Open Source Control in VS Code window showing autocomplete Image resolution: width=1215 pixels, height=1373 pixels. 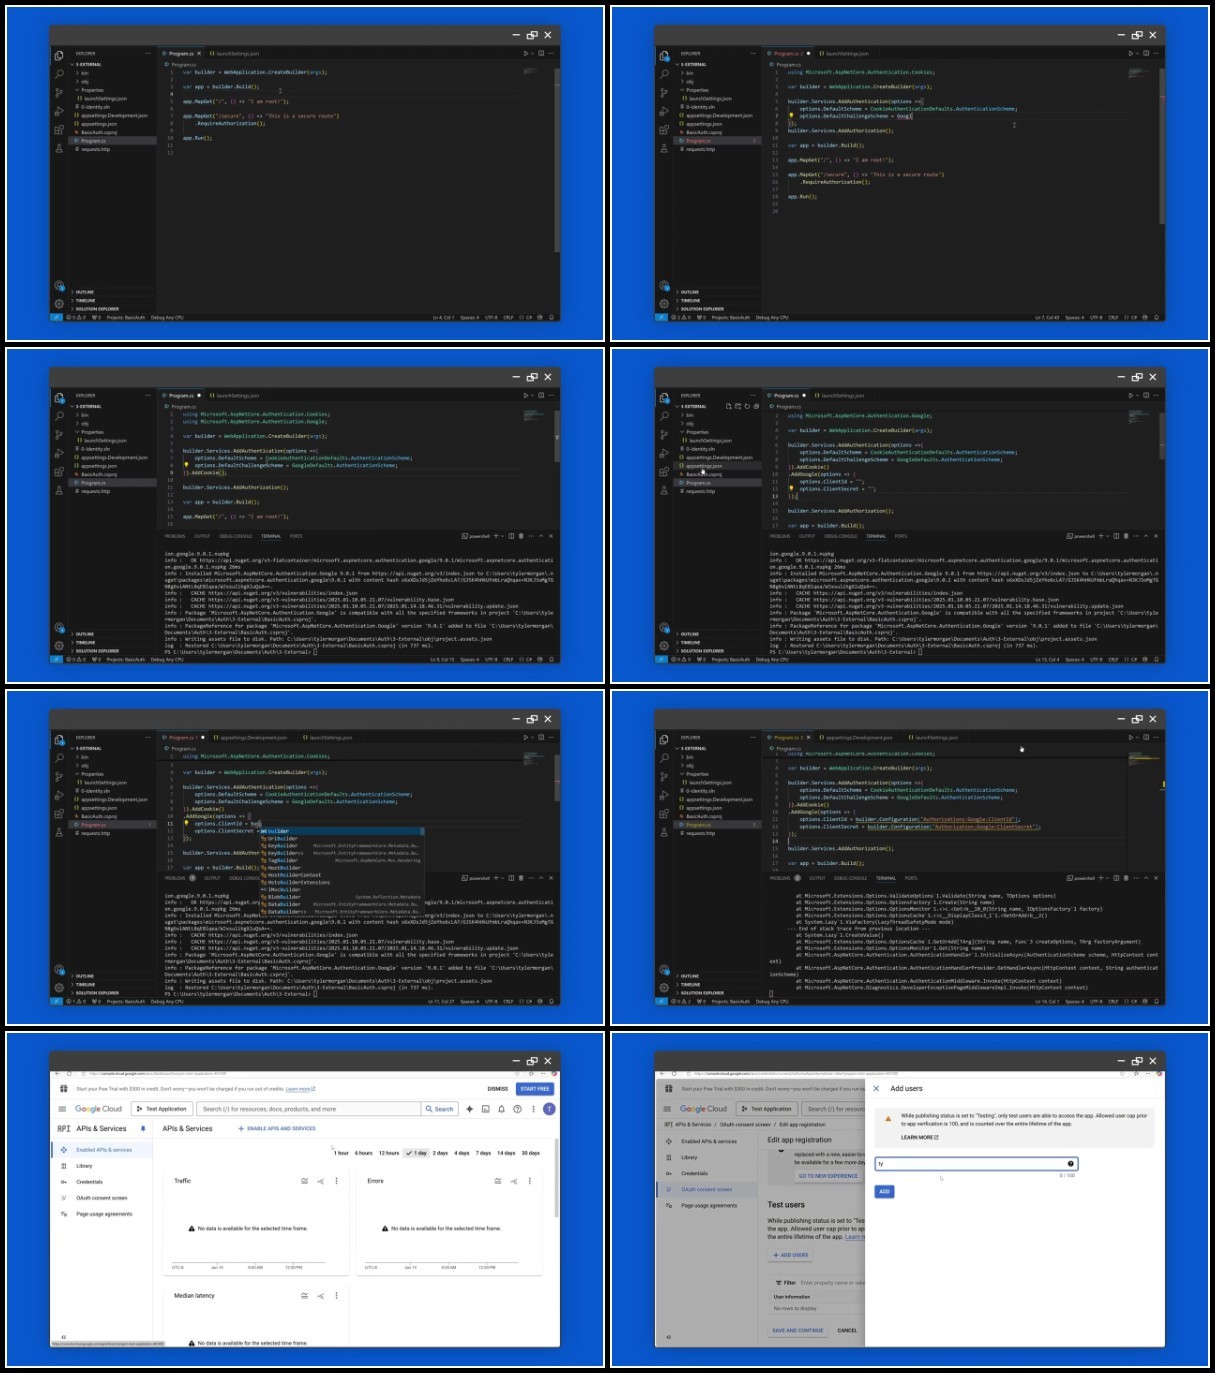click(59, 776)
